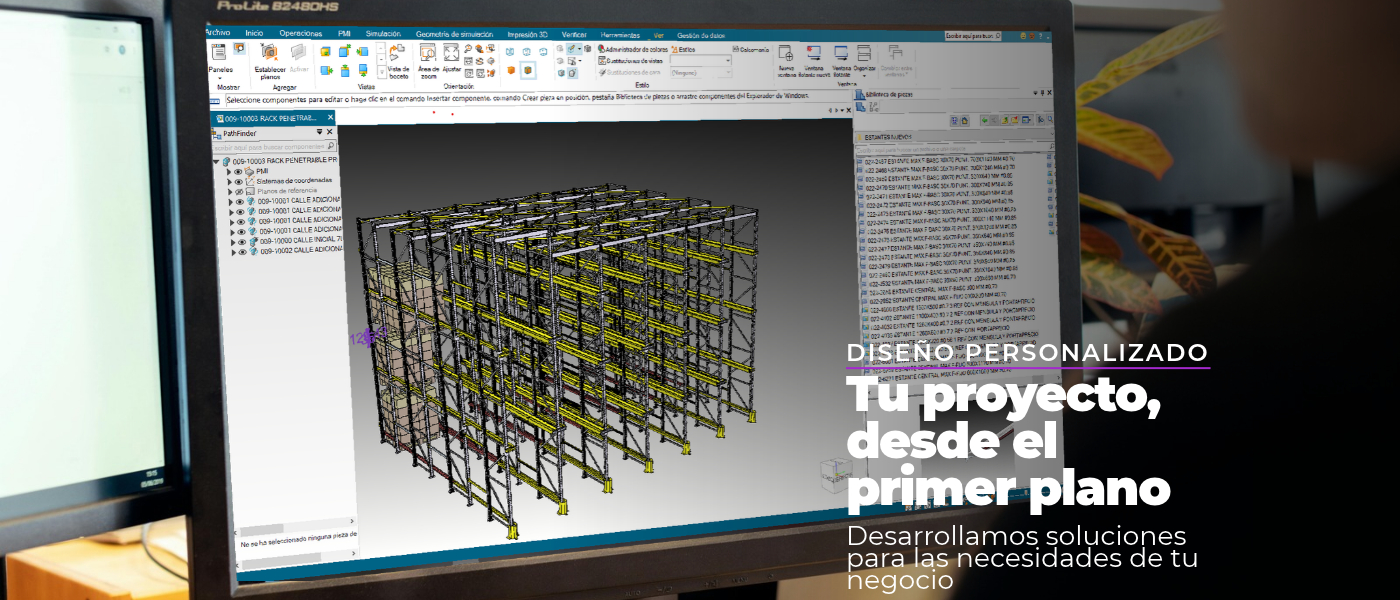Viewport: 1400px width, 600px height.
Task: Switch to the Inicio ribbon tab
Action: [x=254, y=33]
